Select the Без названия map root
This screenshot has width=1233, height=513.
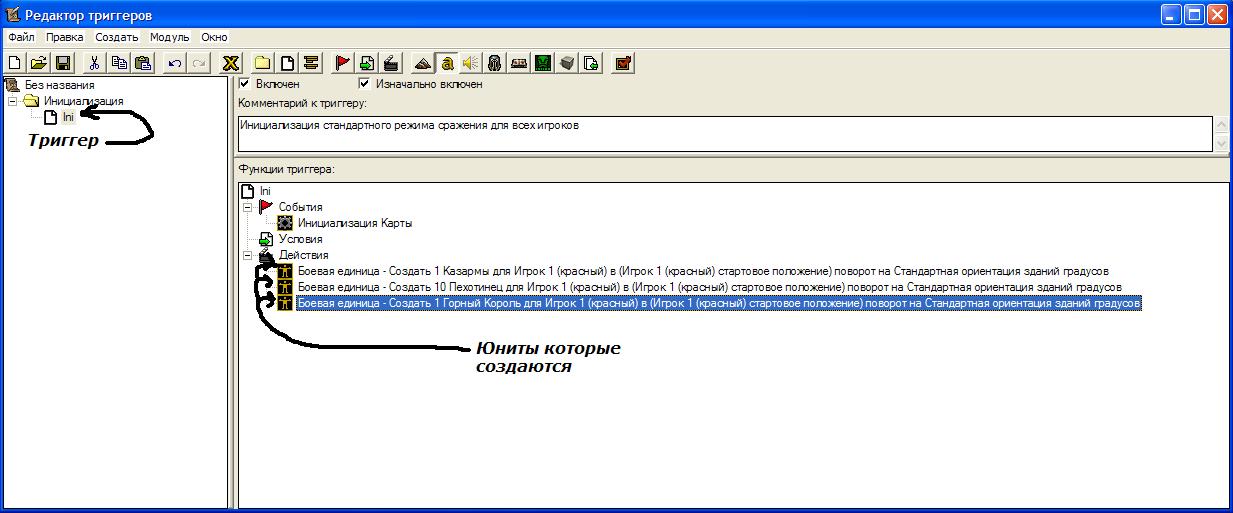[x=58, y=85]
